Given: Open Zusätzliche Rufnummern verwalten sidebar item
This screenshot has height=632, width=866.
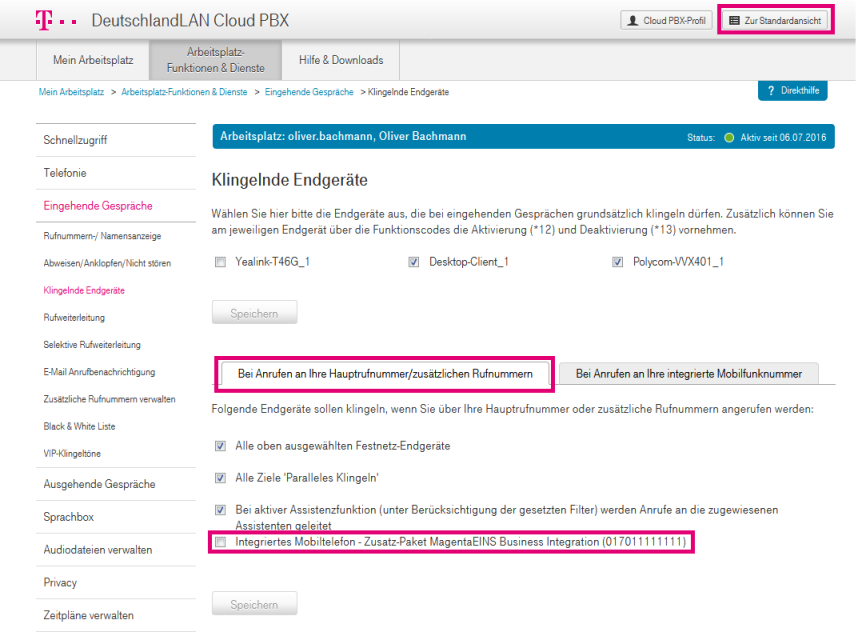Looking at the screenshot, I should pos(109,399).
